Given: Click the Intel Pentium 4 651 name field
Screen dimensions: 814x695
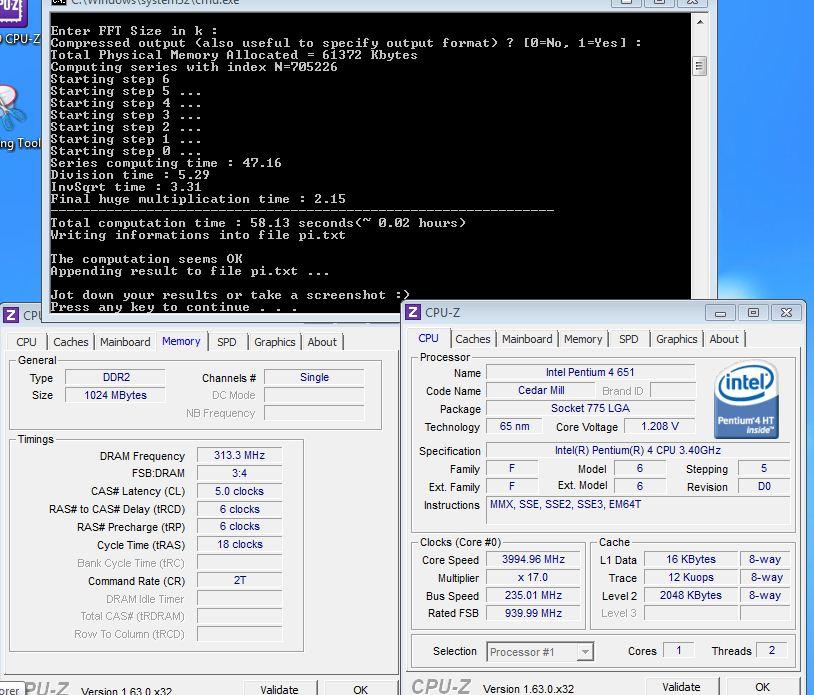Looking at the screenshot, I should (x=590, y=373).
